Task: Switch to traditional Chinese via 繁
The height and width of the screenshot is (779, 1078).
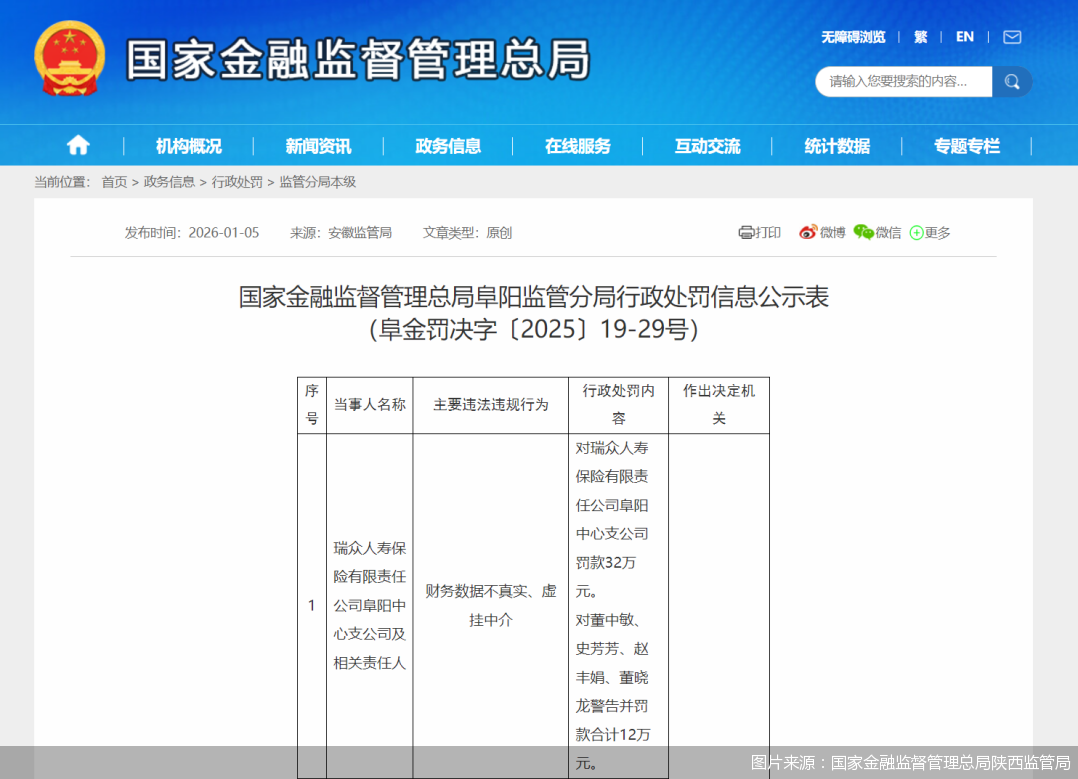Action: click(920, 36)
